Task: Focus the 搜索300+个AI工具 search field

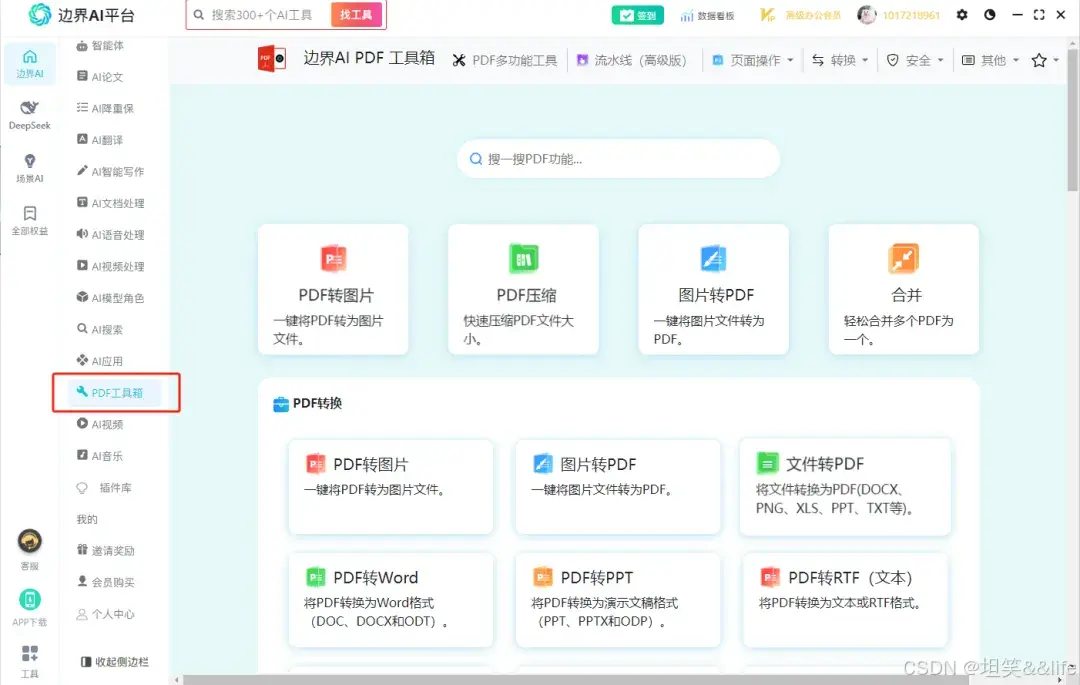Action: click(x=262, y=14)
